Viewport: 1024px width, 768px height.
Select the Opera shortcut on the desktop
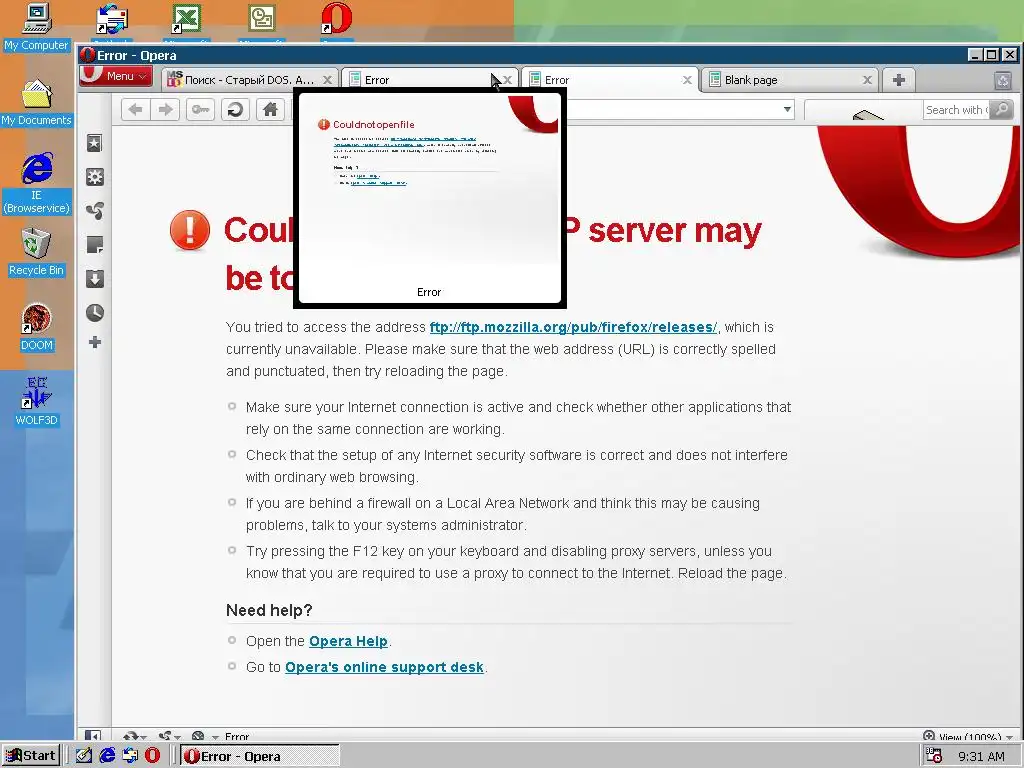click(x=336, y=20)
